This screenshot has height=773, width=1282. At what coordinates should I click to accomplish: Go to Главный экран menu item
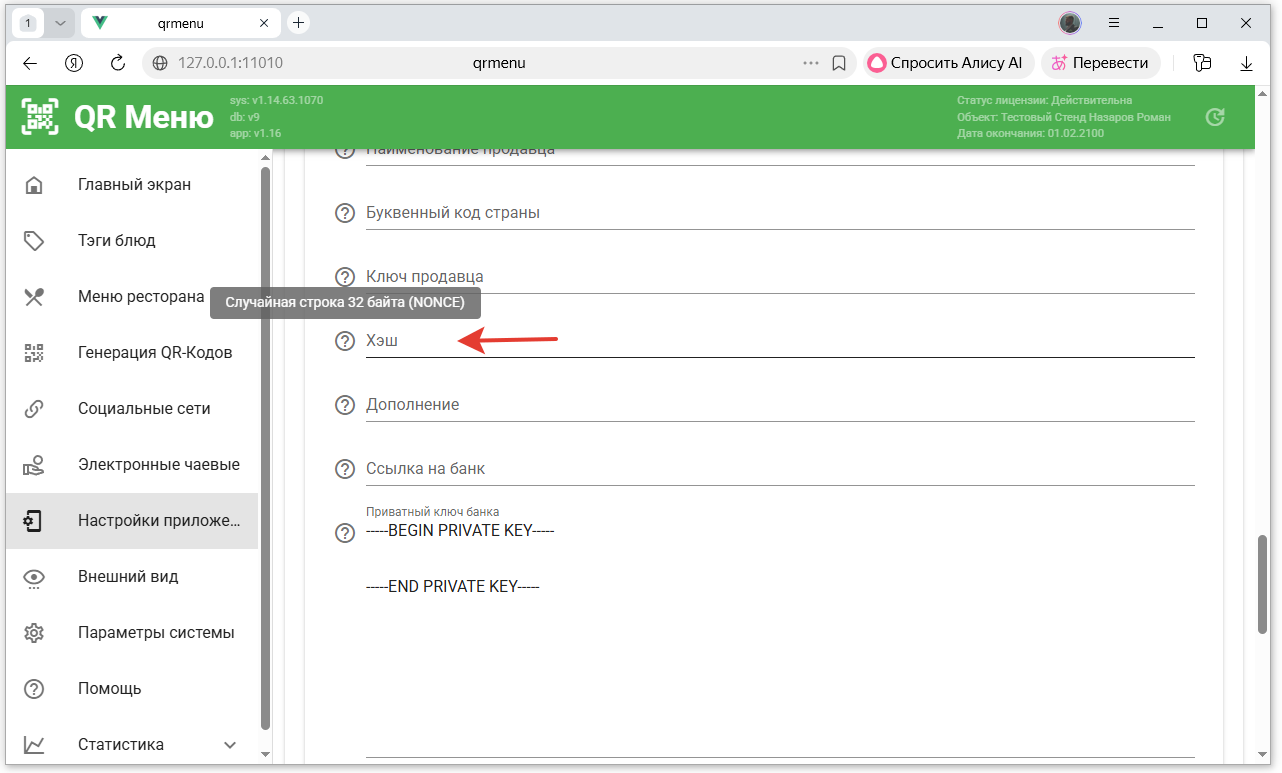(134, 185)
